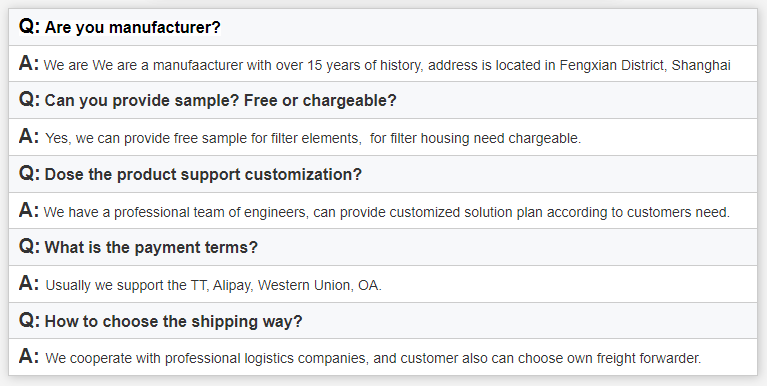The image size is (767, 386).
Task: Click the answer listing TT, Alipay, Western Union
Action: pos(213,285)
